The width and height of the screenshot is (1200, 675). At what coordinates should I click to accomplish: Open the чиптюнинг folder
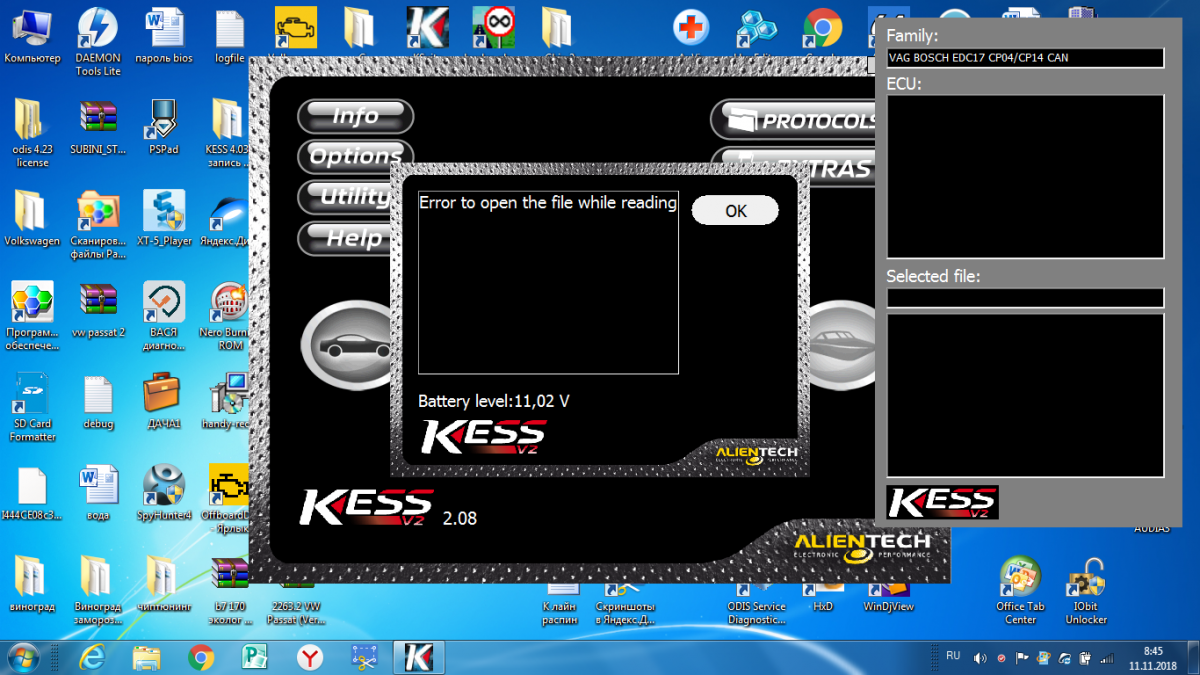tap(163, 583)
